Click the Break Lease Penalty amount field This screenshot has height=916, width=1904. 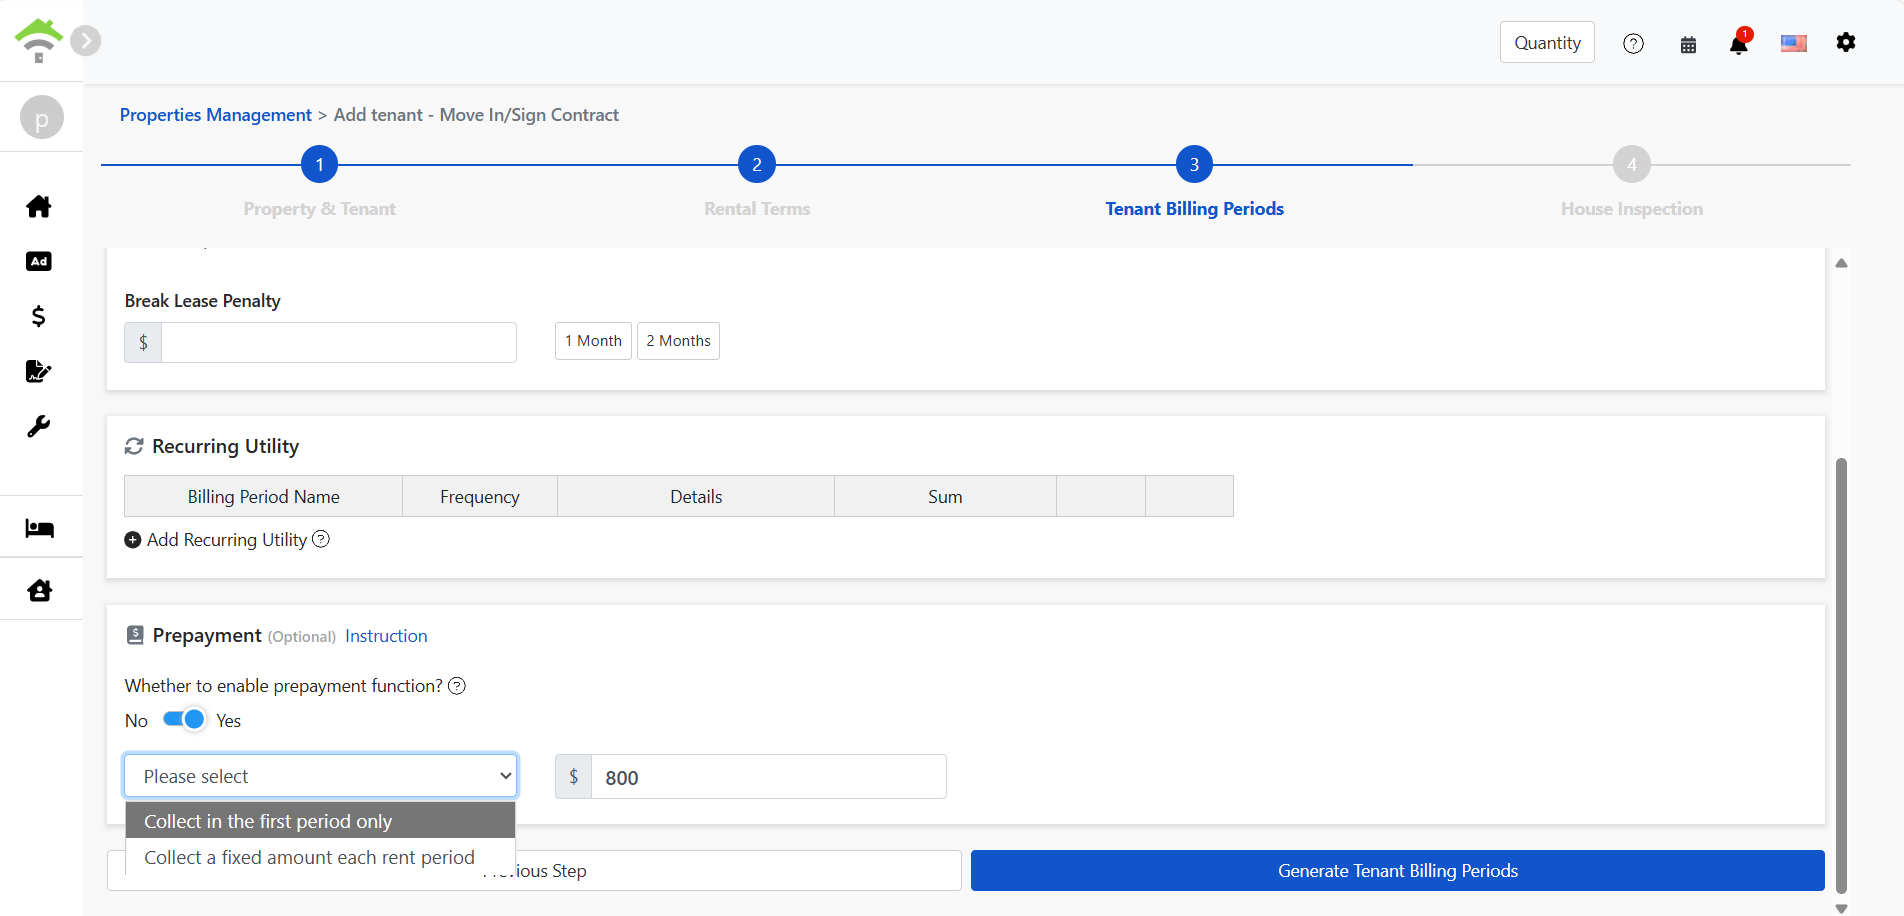coord(338,342)
